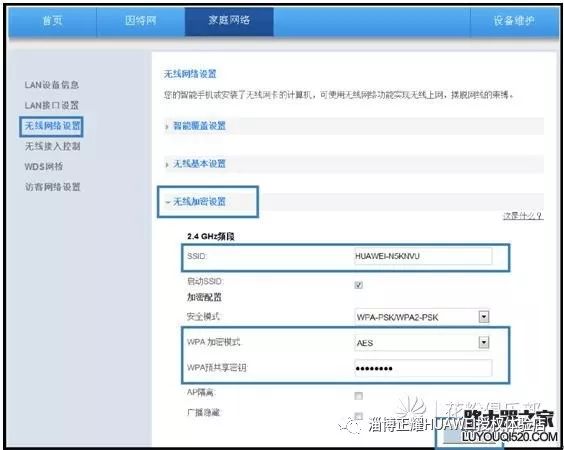
Task: Click the SSID input field
Action: click(423, 256)
